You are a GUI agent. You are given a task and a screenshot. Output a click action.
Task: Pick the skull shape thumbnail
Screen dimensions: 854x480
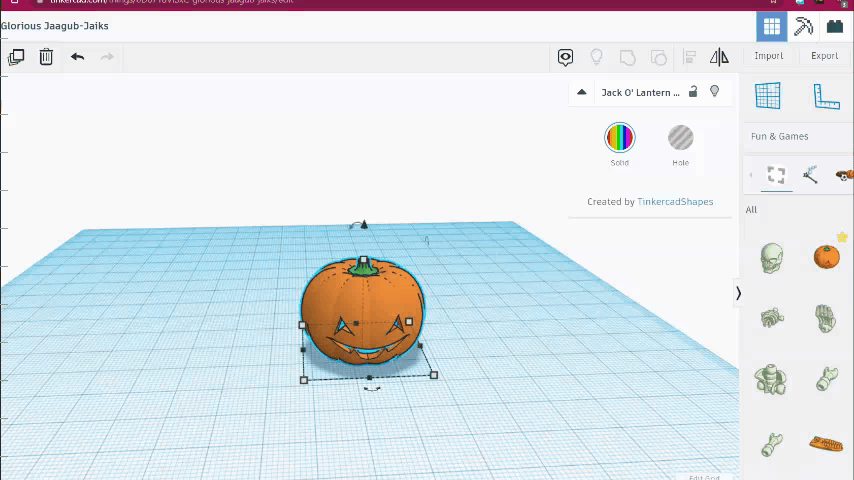(771, 257)
